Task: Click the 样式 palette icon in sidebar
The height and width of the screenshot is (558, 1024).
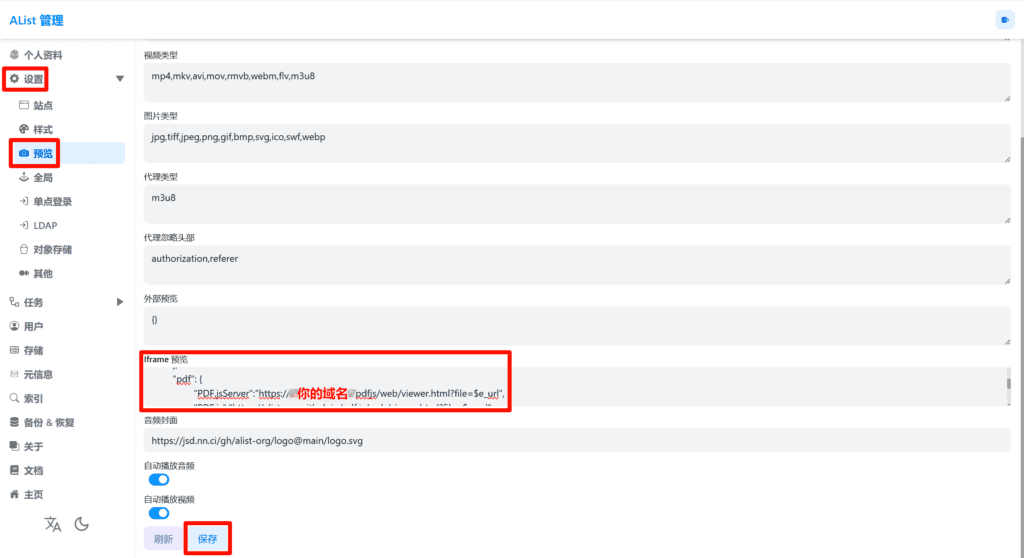Action: [x=24, y=129]
